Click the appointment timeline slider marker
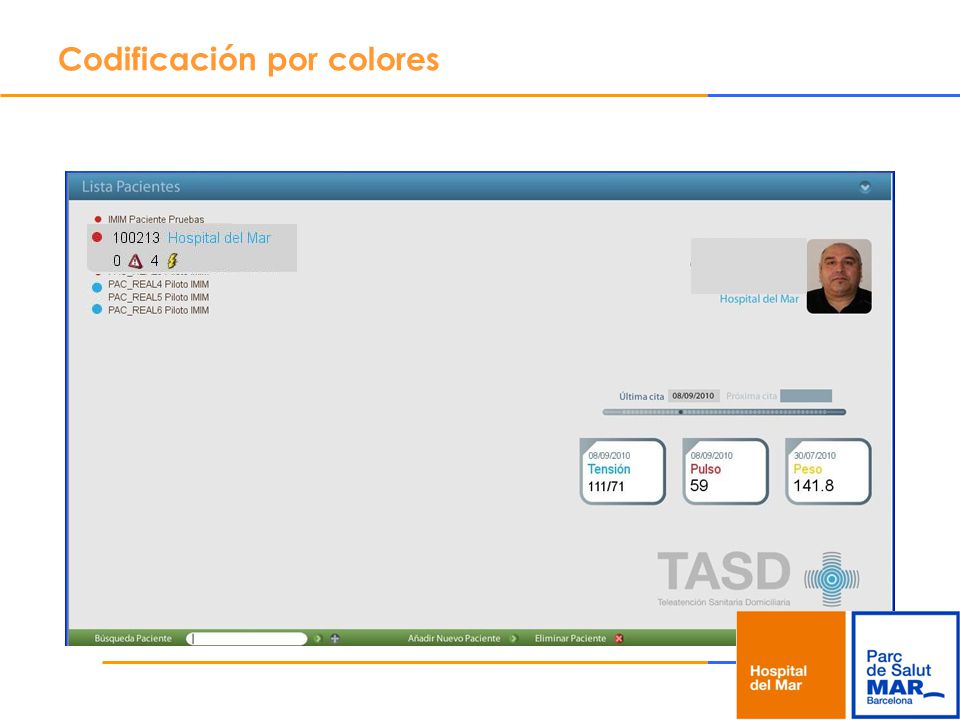Viewport: 960px width, 720px height. (x=681, y=412)
